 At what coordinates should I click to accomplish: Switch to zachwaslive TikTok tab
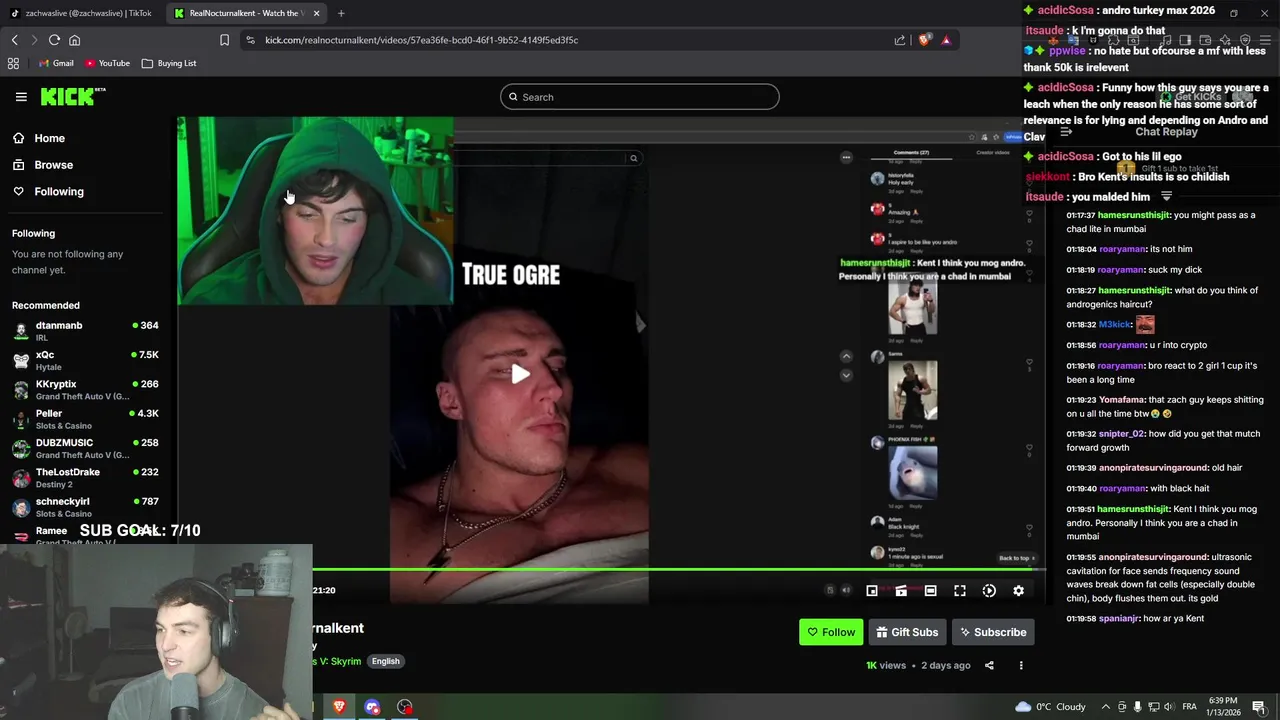(81, 13)
